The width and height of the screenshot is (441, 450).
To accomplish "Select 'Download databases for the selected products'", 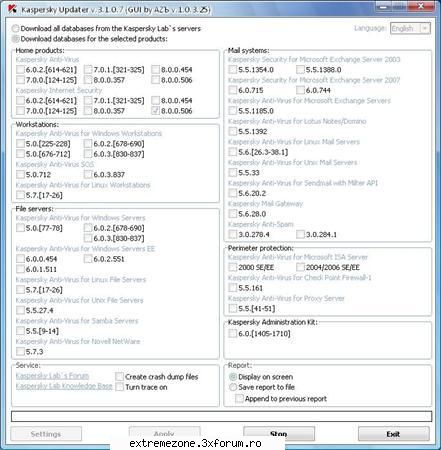I will (15, 39).
